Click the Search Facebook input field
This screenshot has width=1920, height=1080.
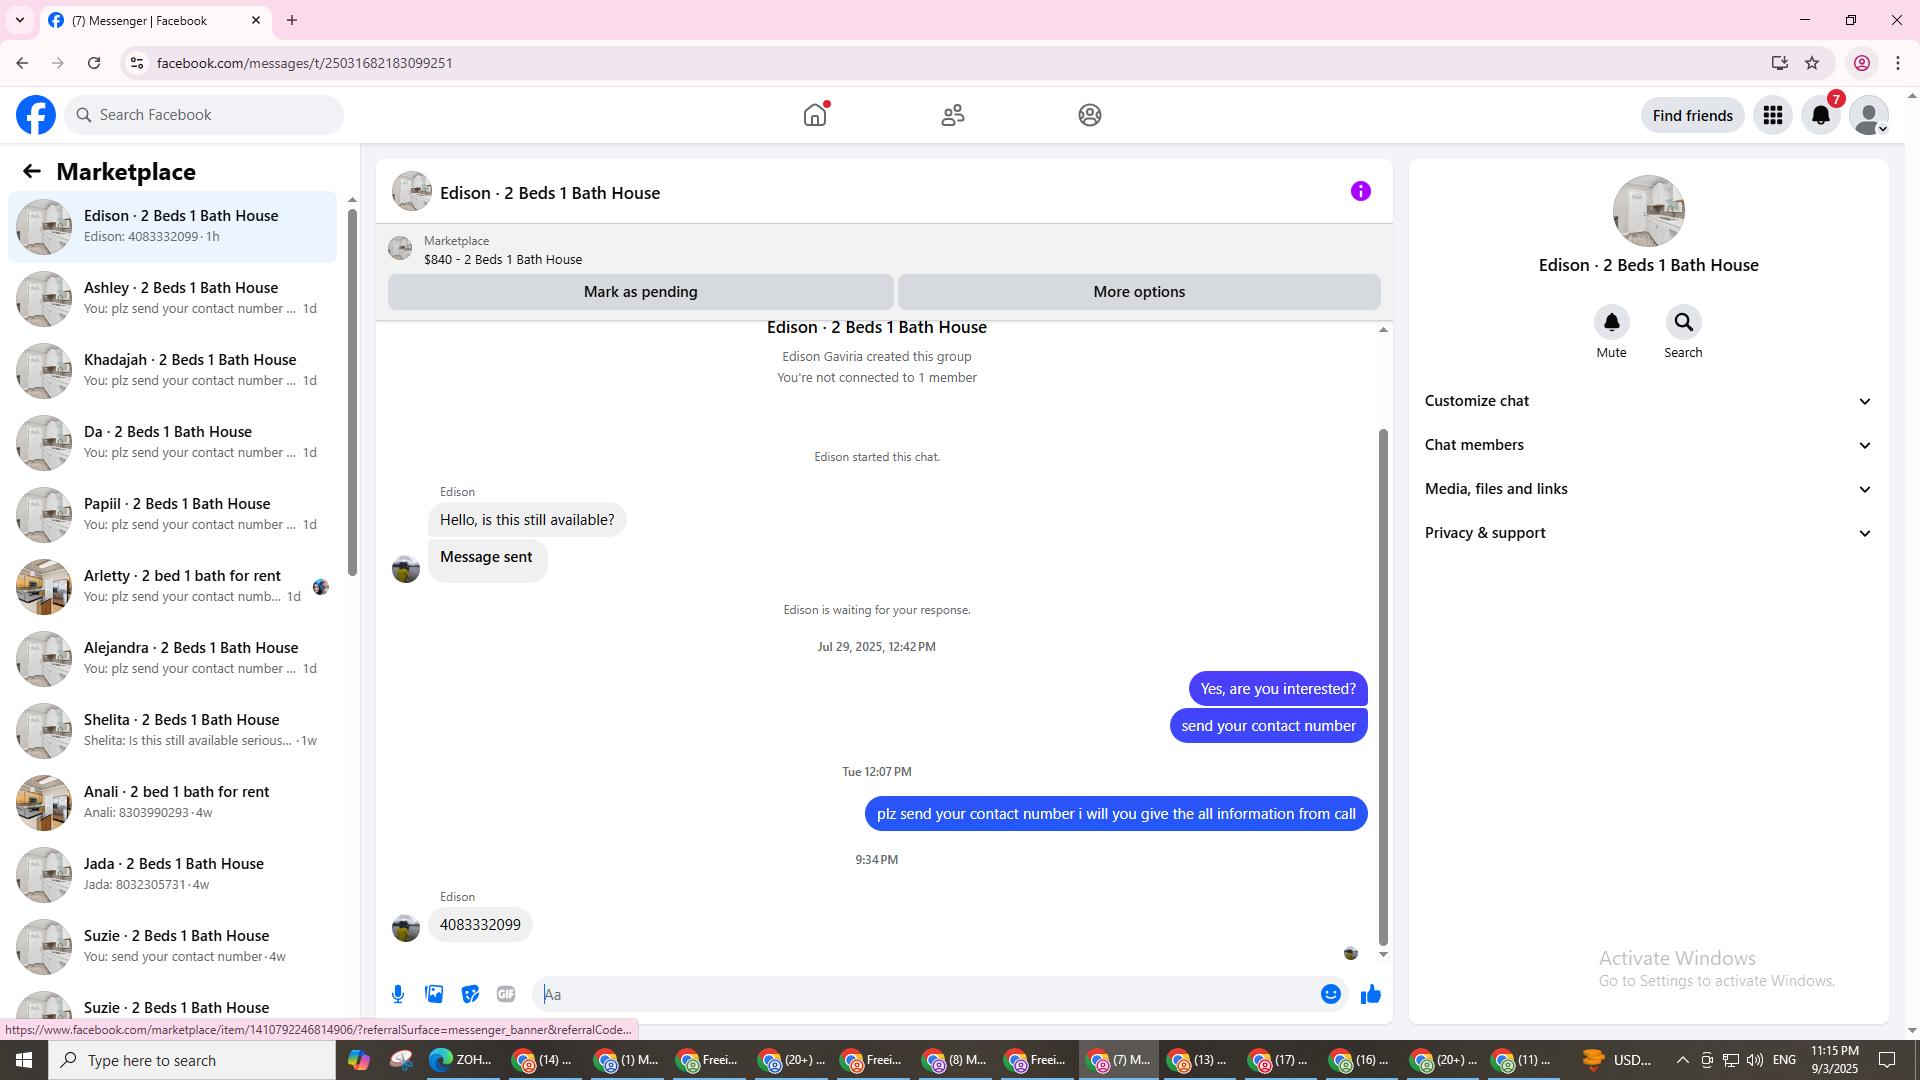(204, 115)
